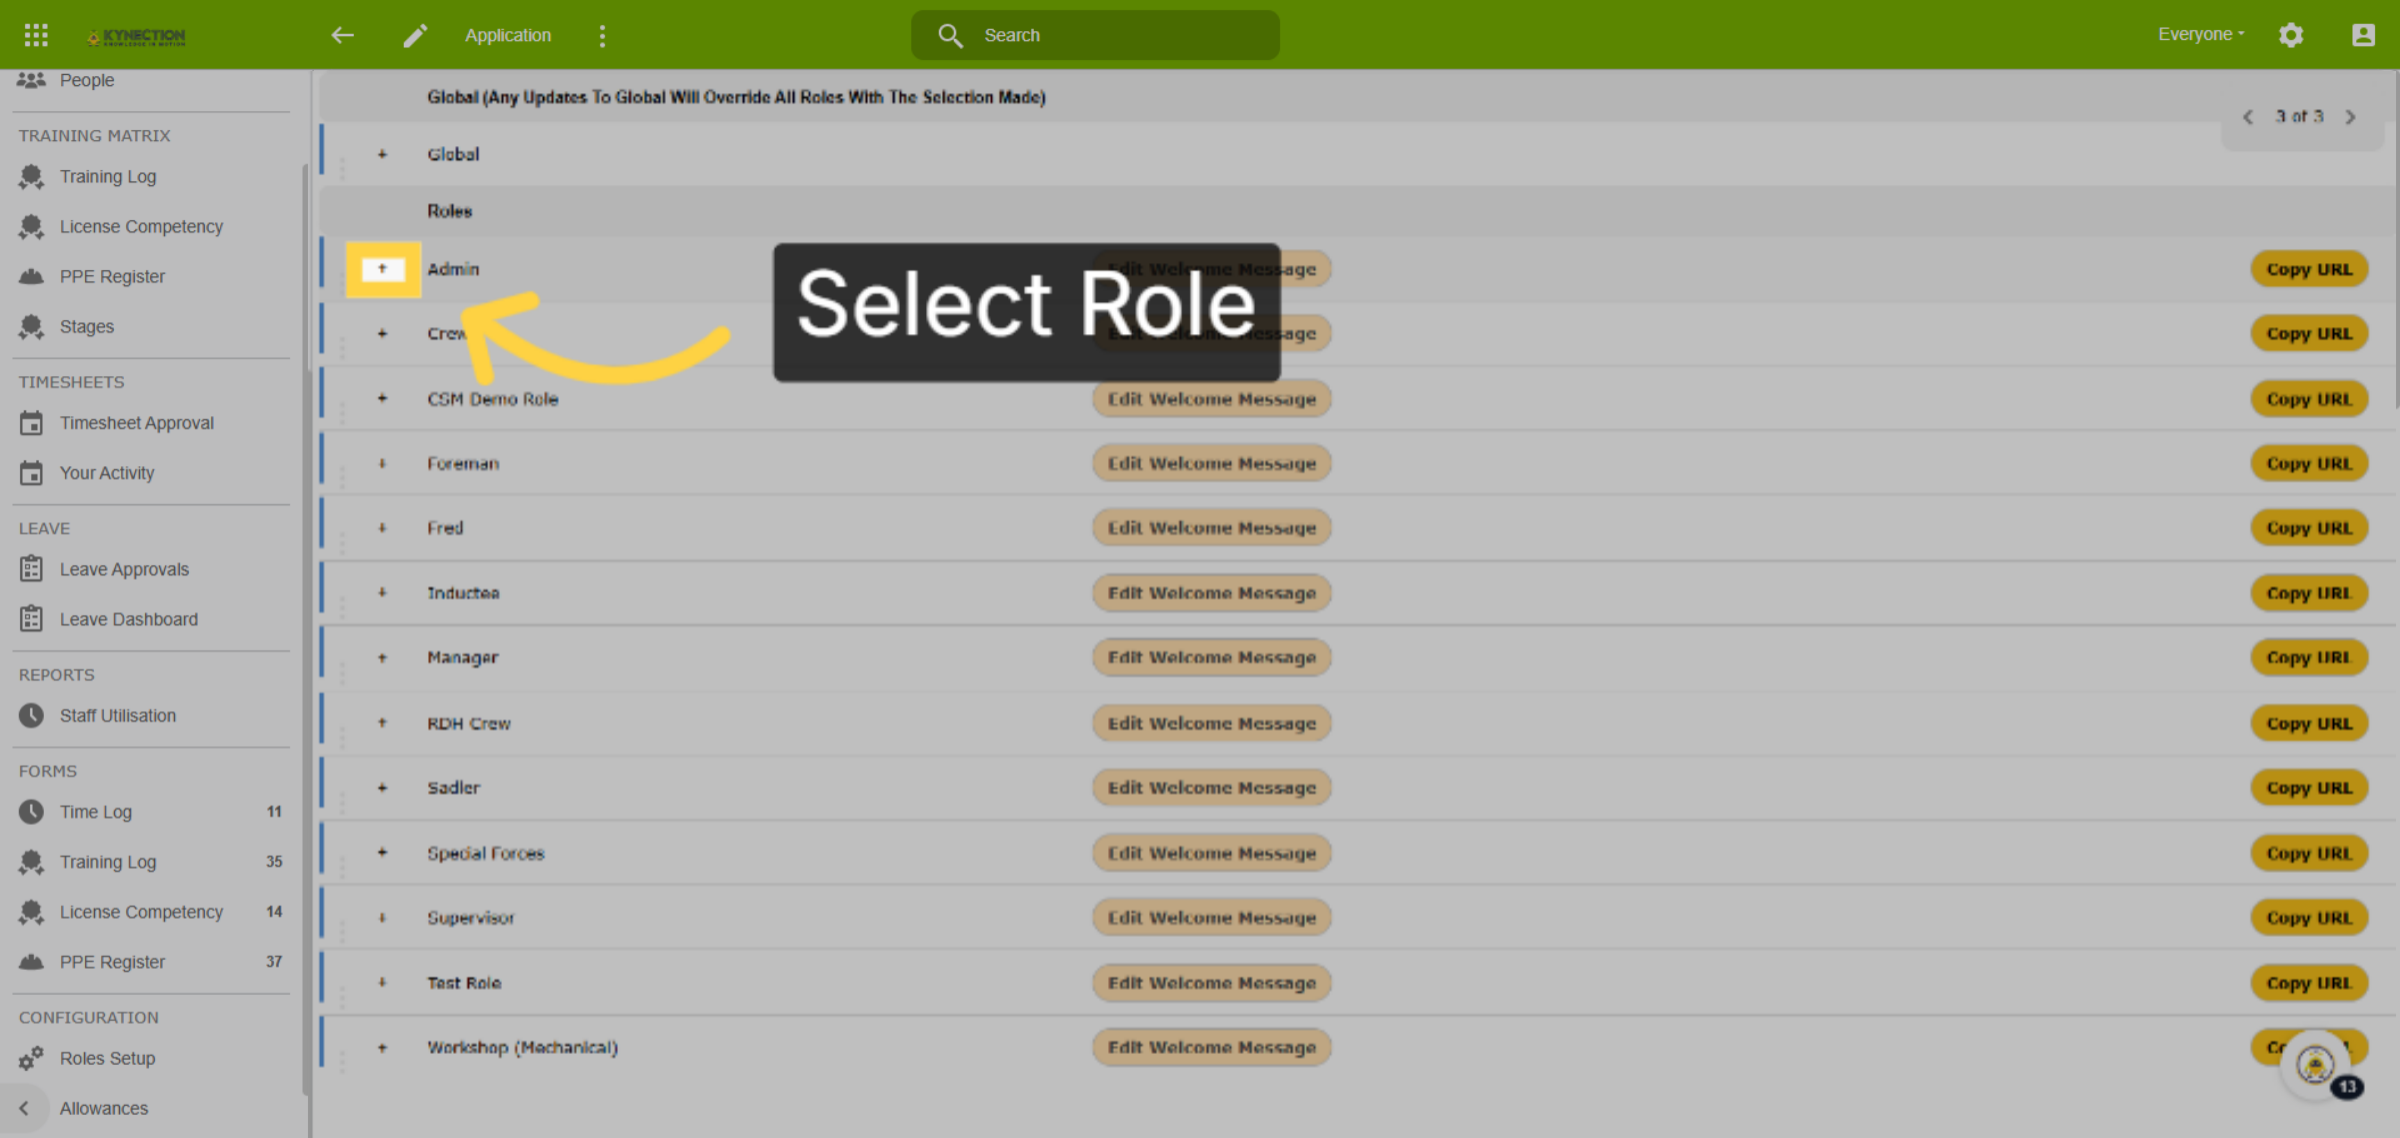This screenshot has height=1138, width=2400.
Task: Copy URL for Sadler role
Action: point(2309,788)
